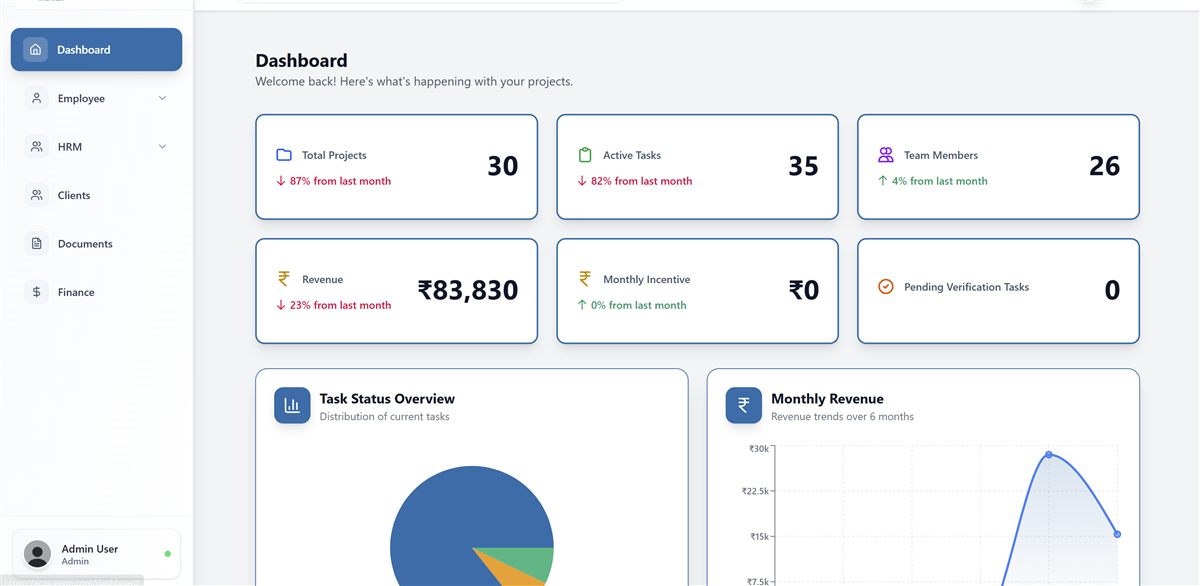Image resolution: width=1200 pixels, height=586 pixels.
Task: Click the peak data point on revenue chart
Action: (1049, 454)
